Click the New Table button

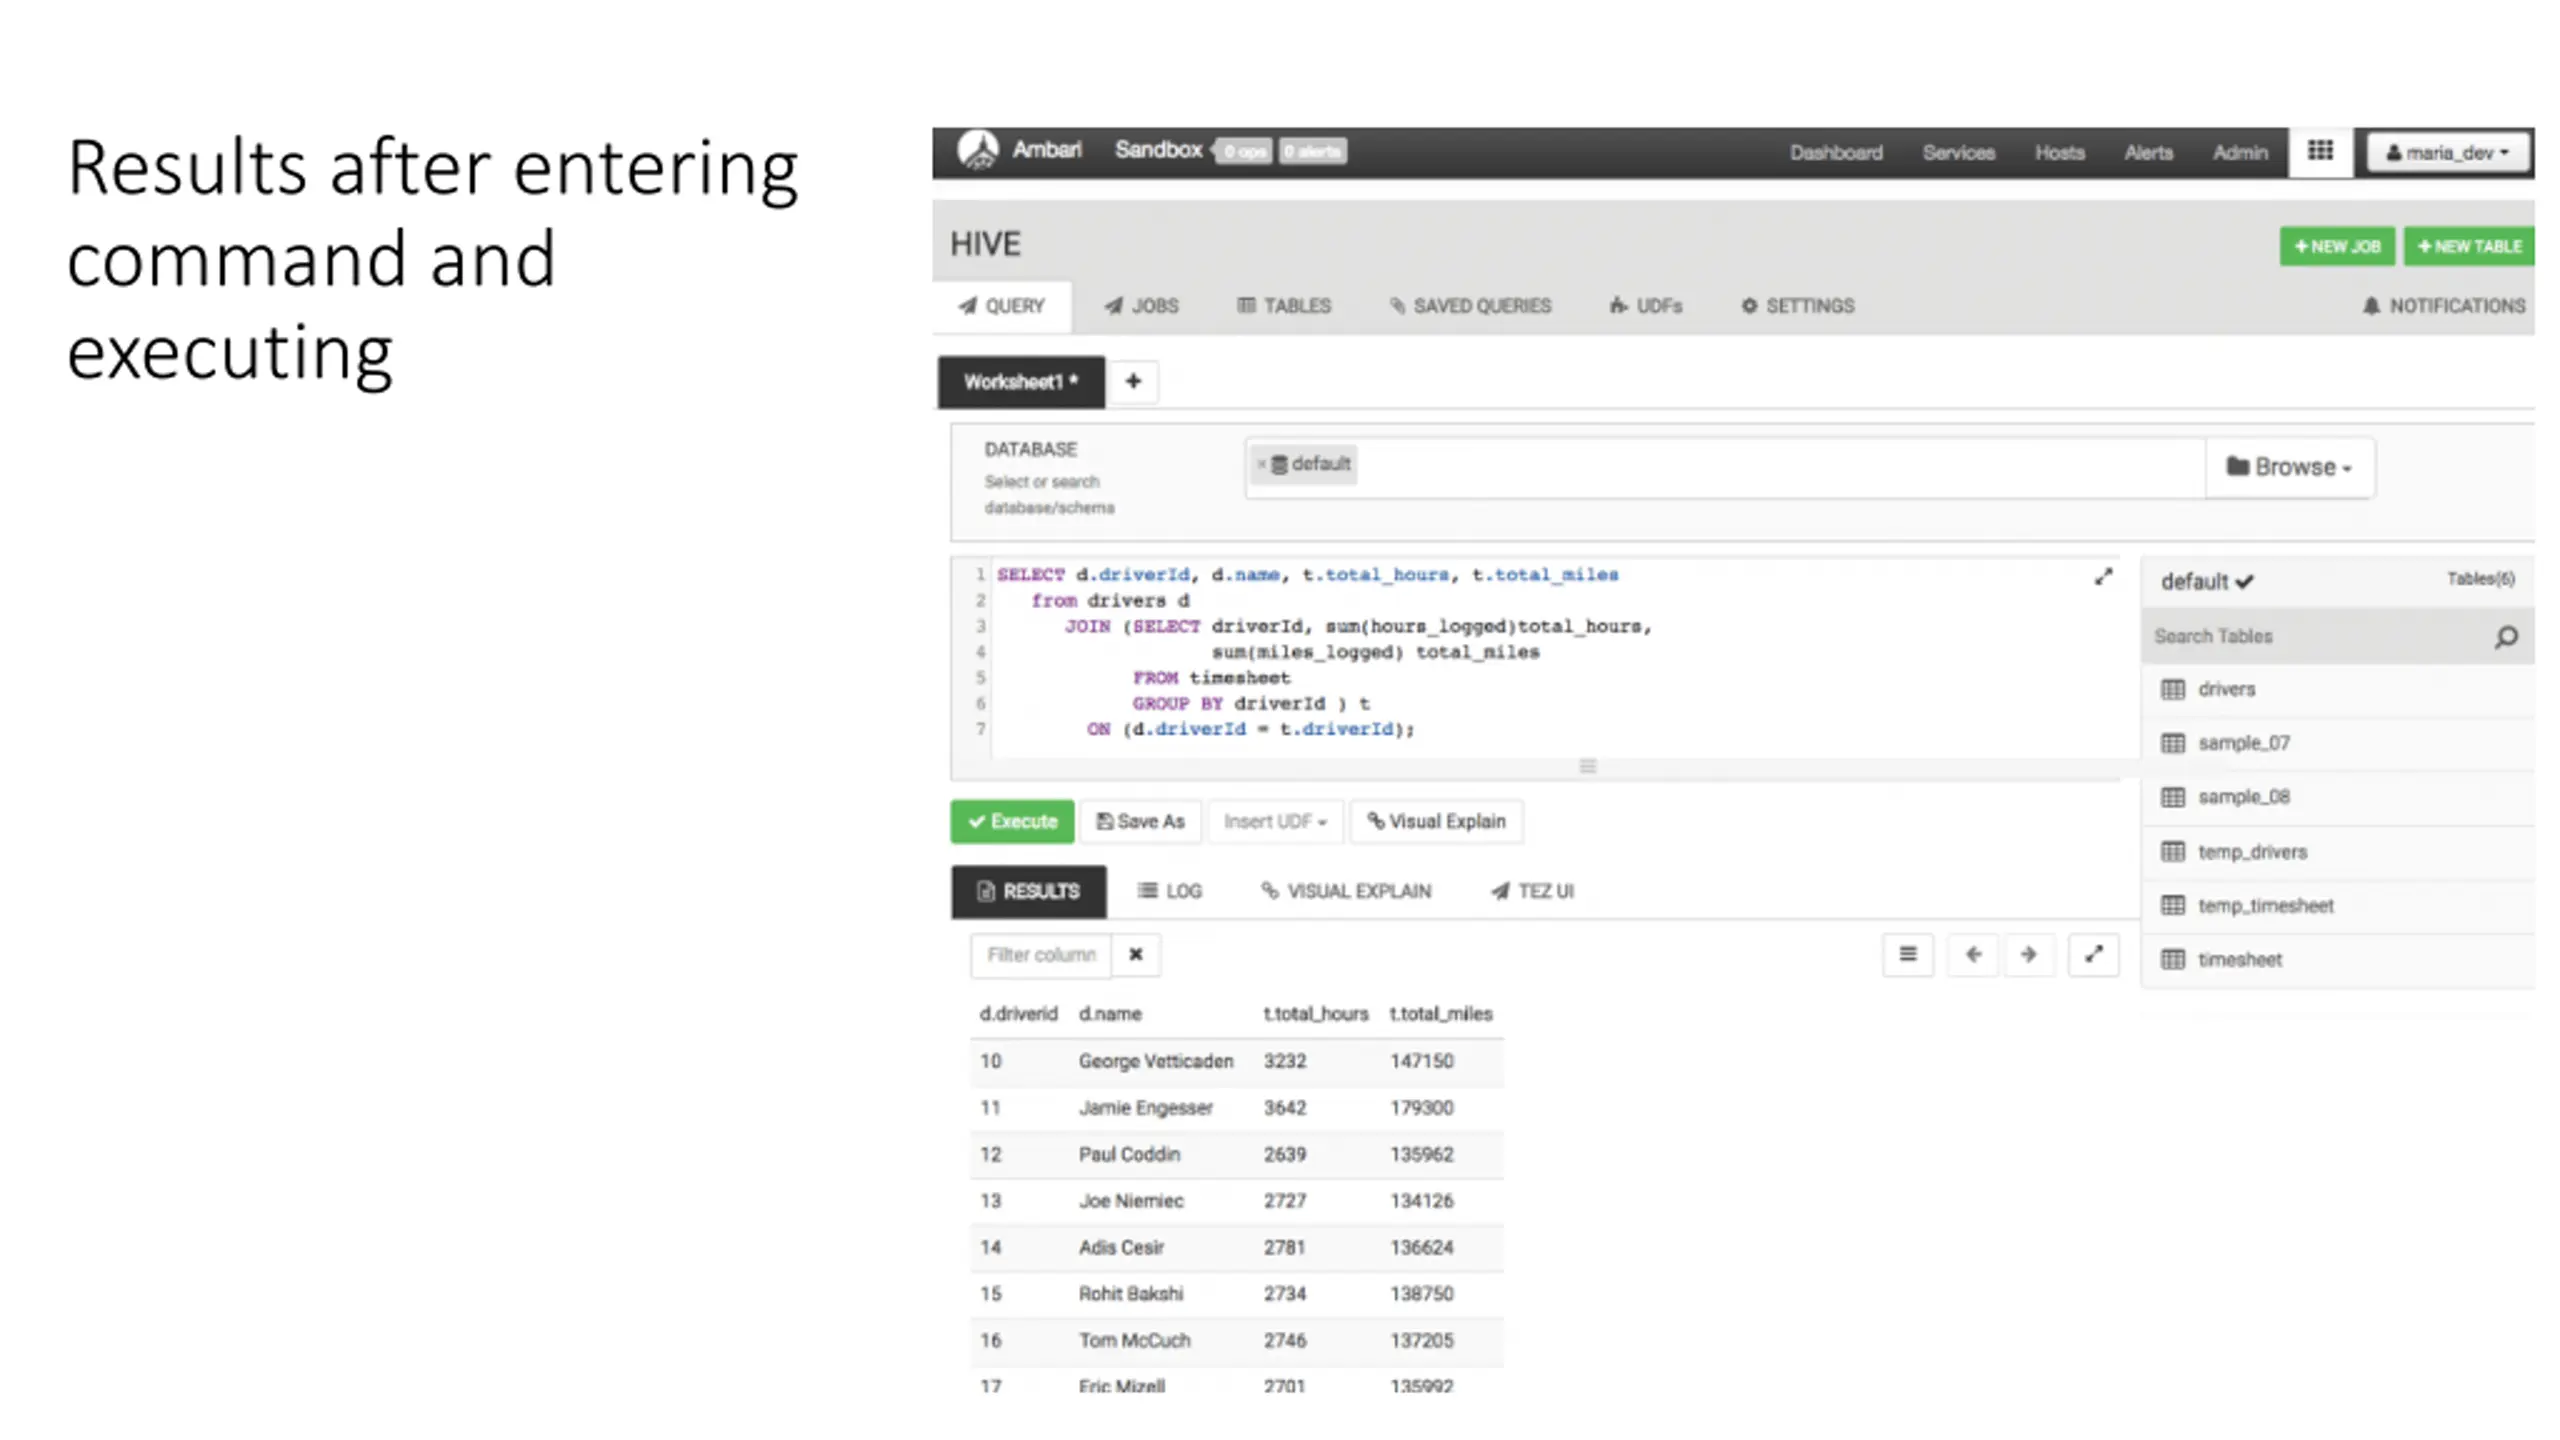click(2468, 246)
